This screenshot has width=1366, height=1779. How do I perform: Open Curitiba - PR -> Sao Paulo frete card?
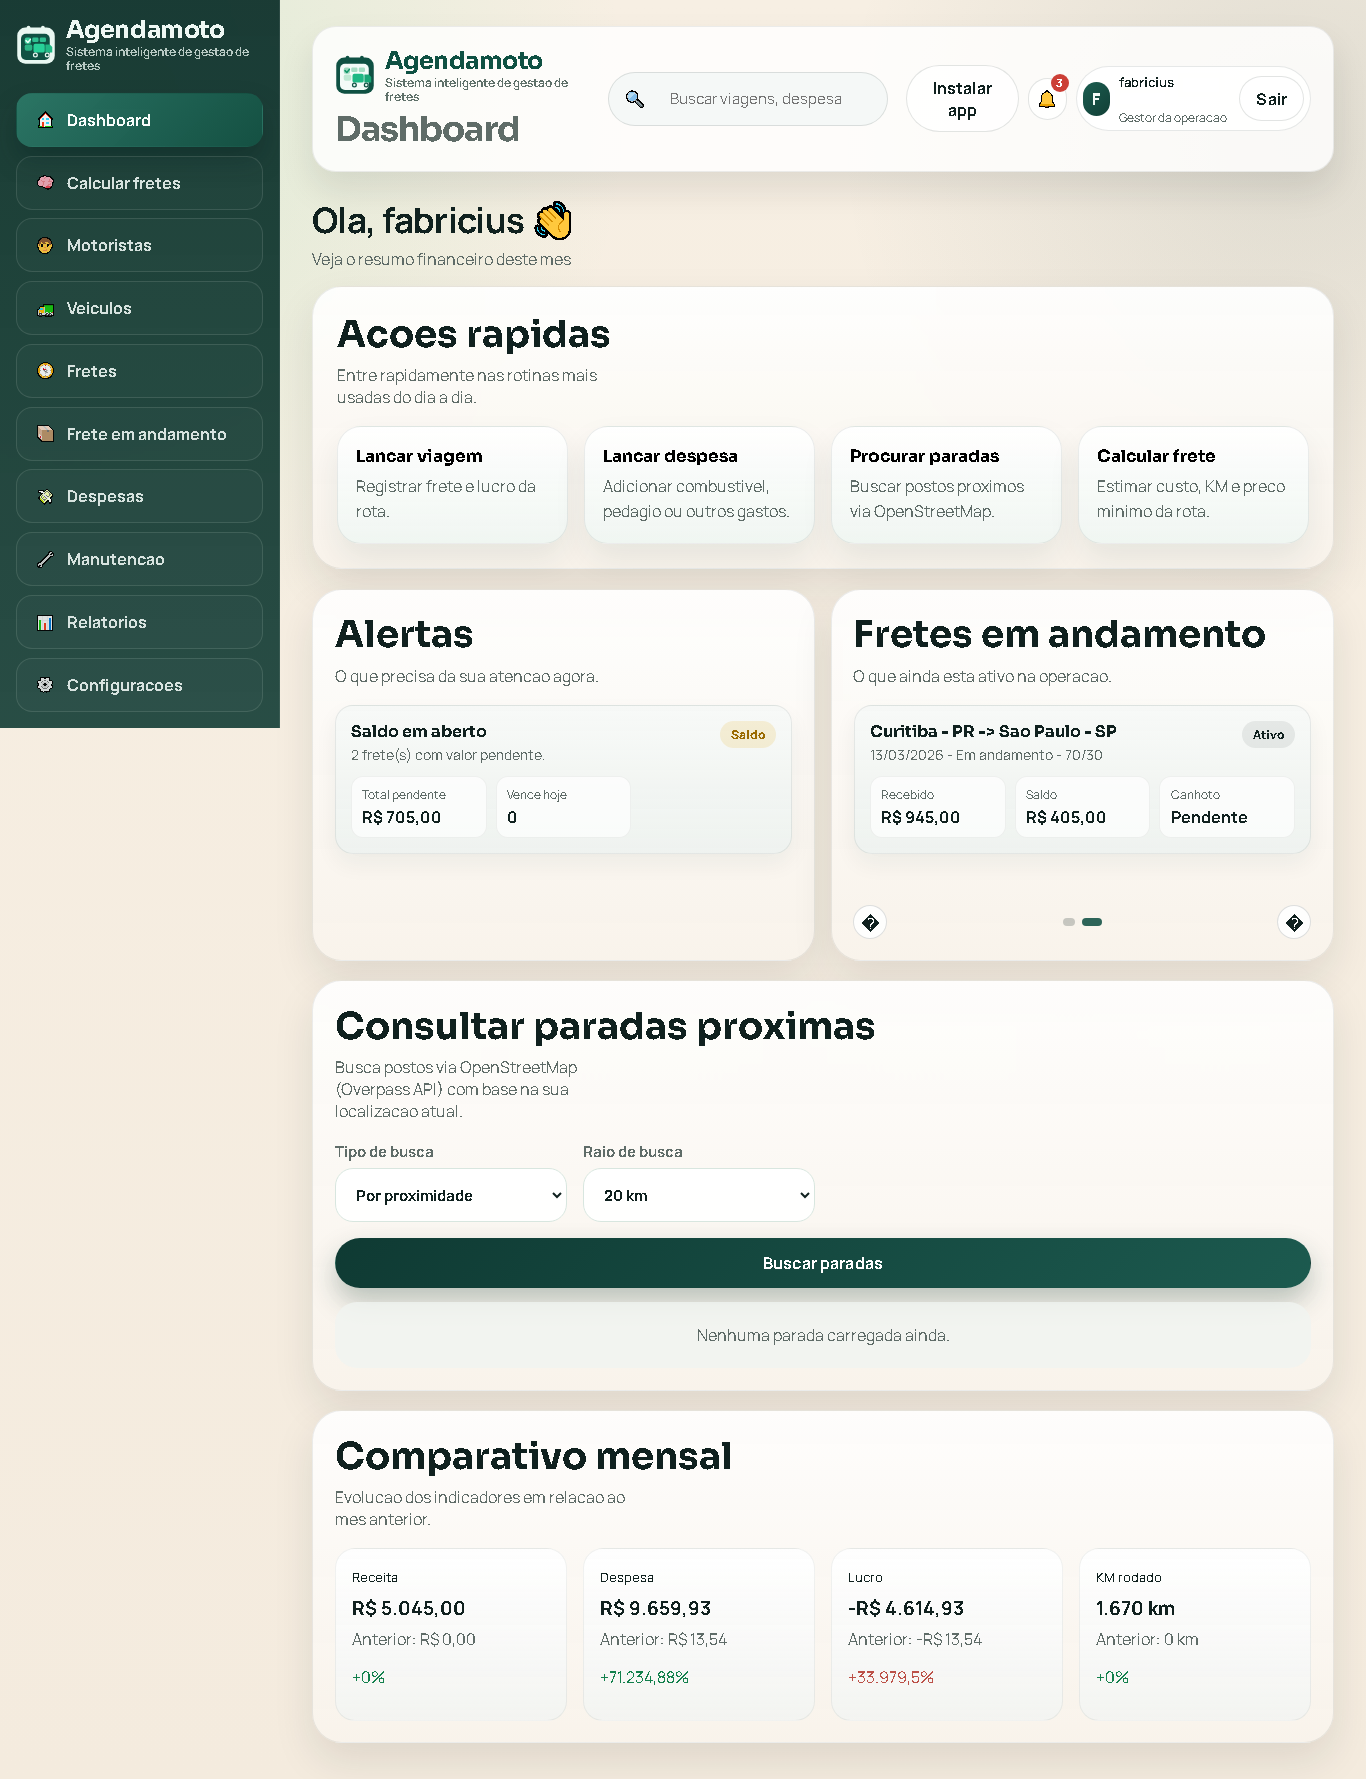tap(1082, 779)
